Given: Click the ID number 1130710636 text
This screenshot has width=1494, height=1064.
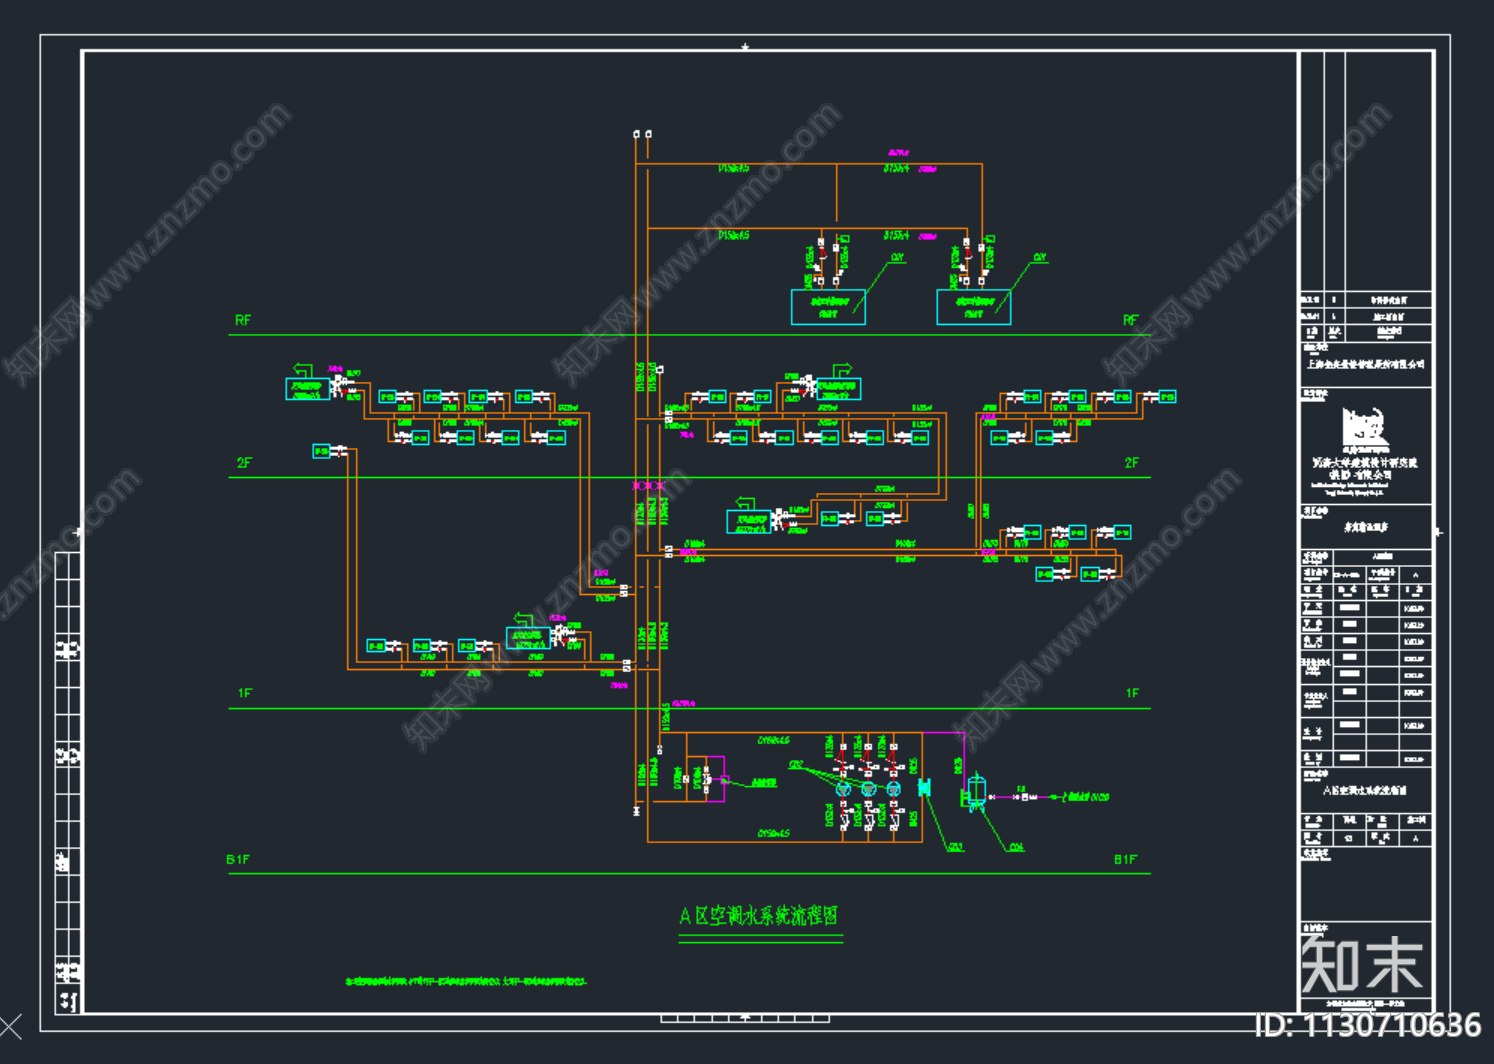Looking at the screenshot, I should (x=1367, y=1025).
